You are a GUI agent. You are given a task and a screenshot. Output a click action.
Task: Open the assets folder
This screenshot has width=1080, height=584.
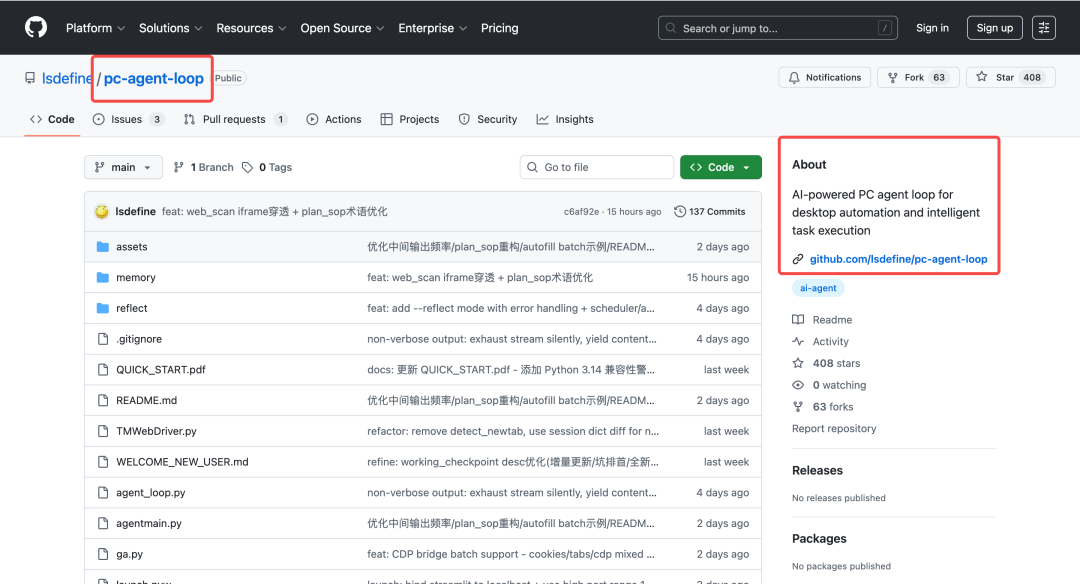tap(131, 247)
